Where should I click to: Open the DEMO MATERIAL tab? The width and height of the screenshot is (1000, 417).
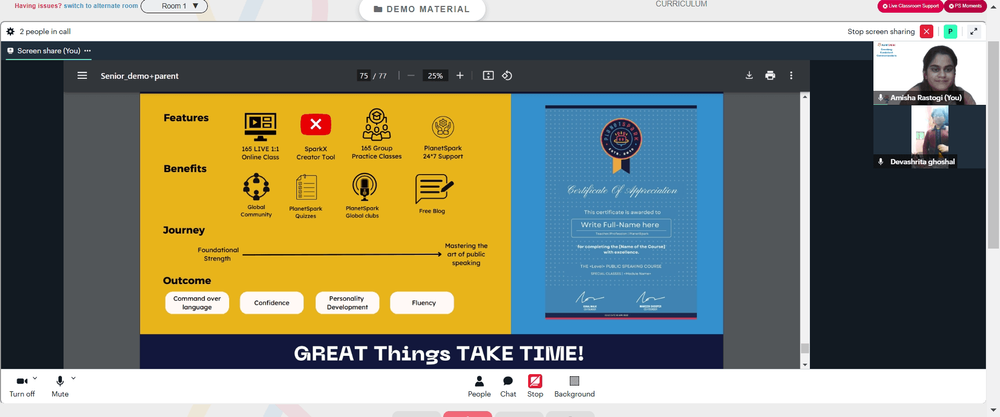[422, 10]
